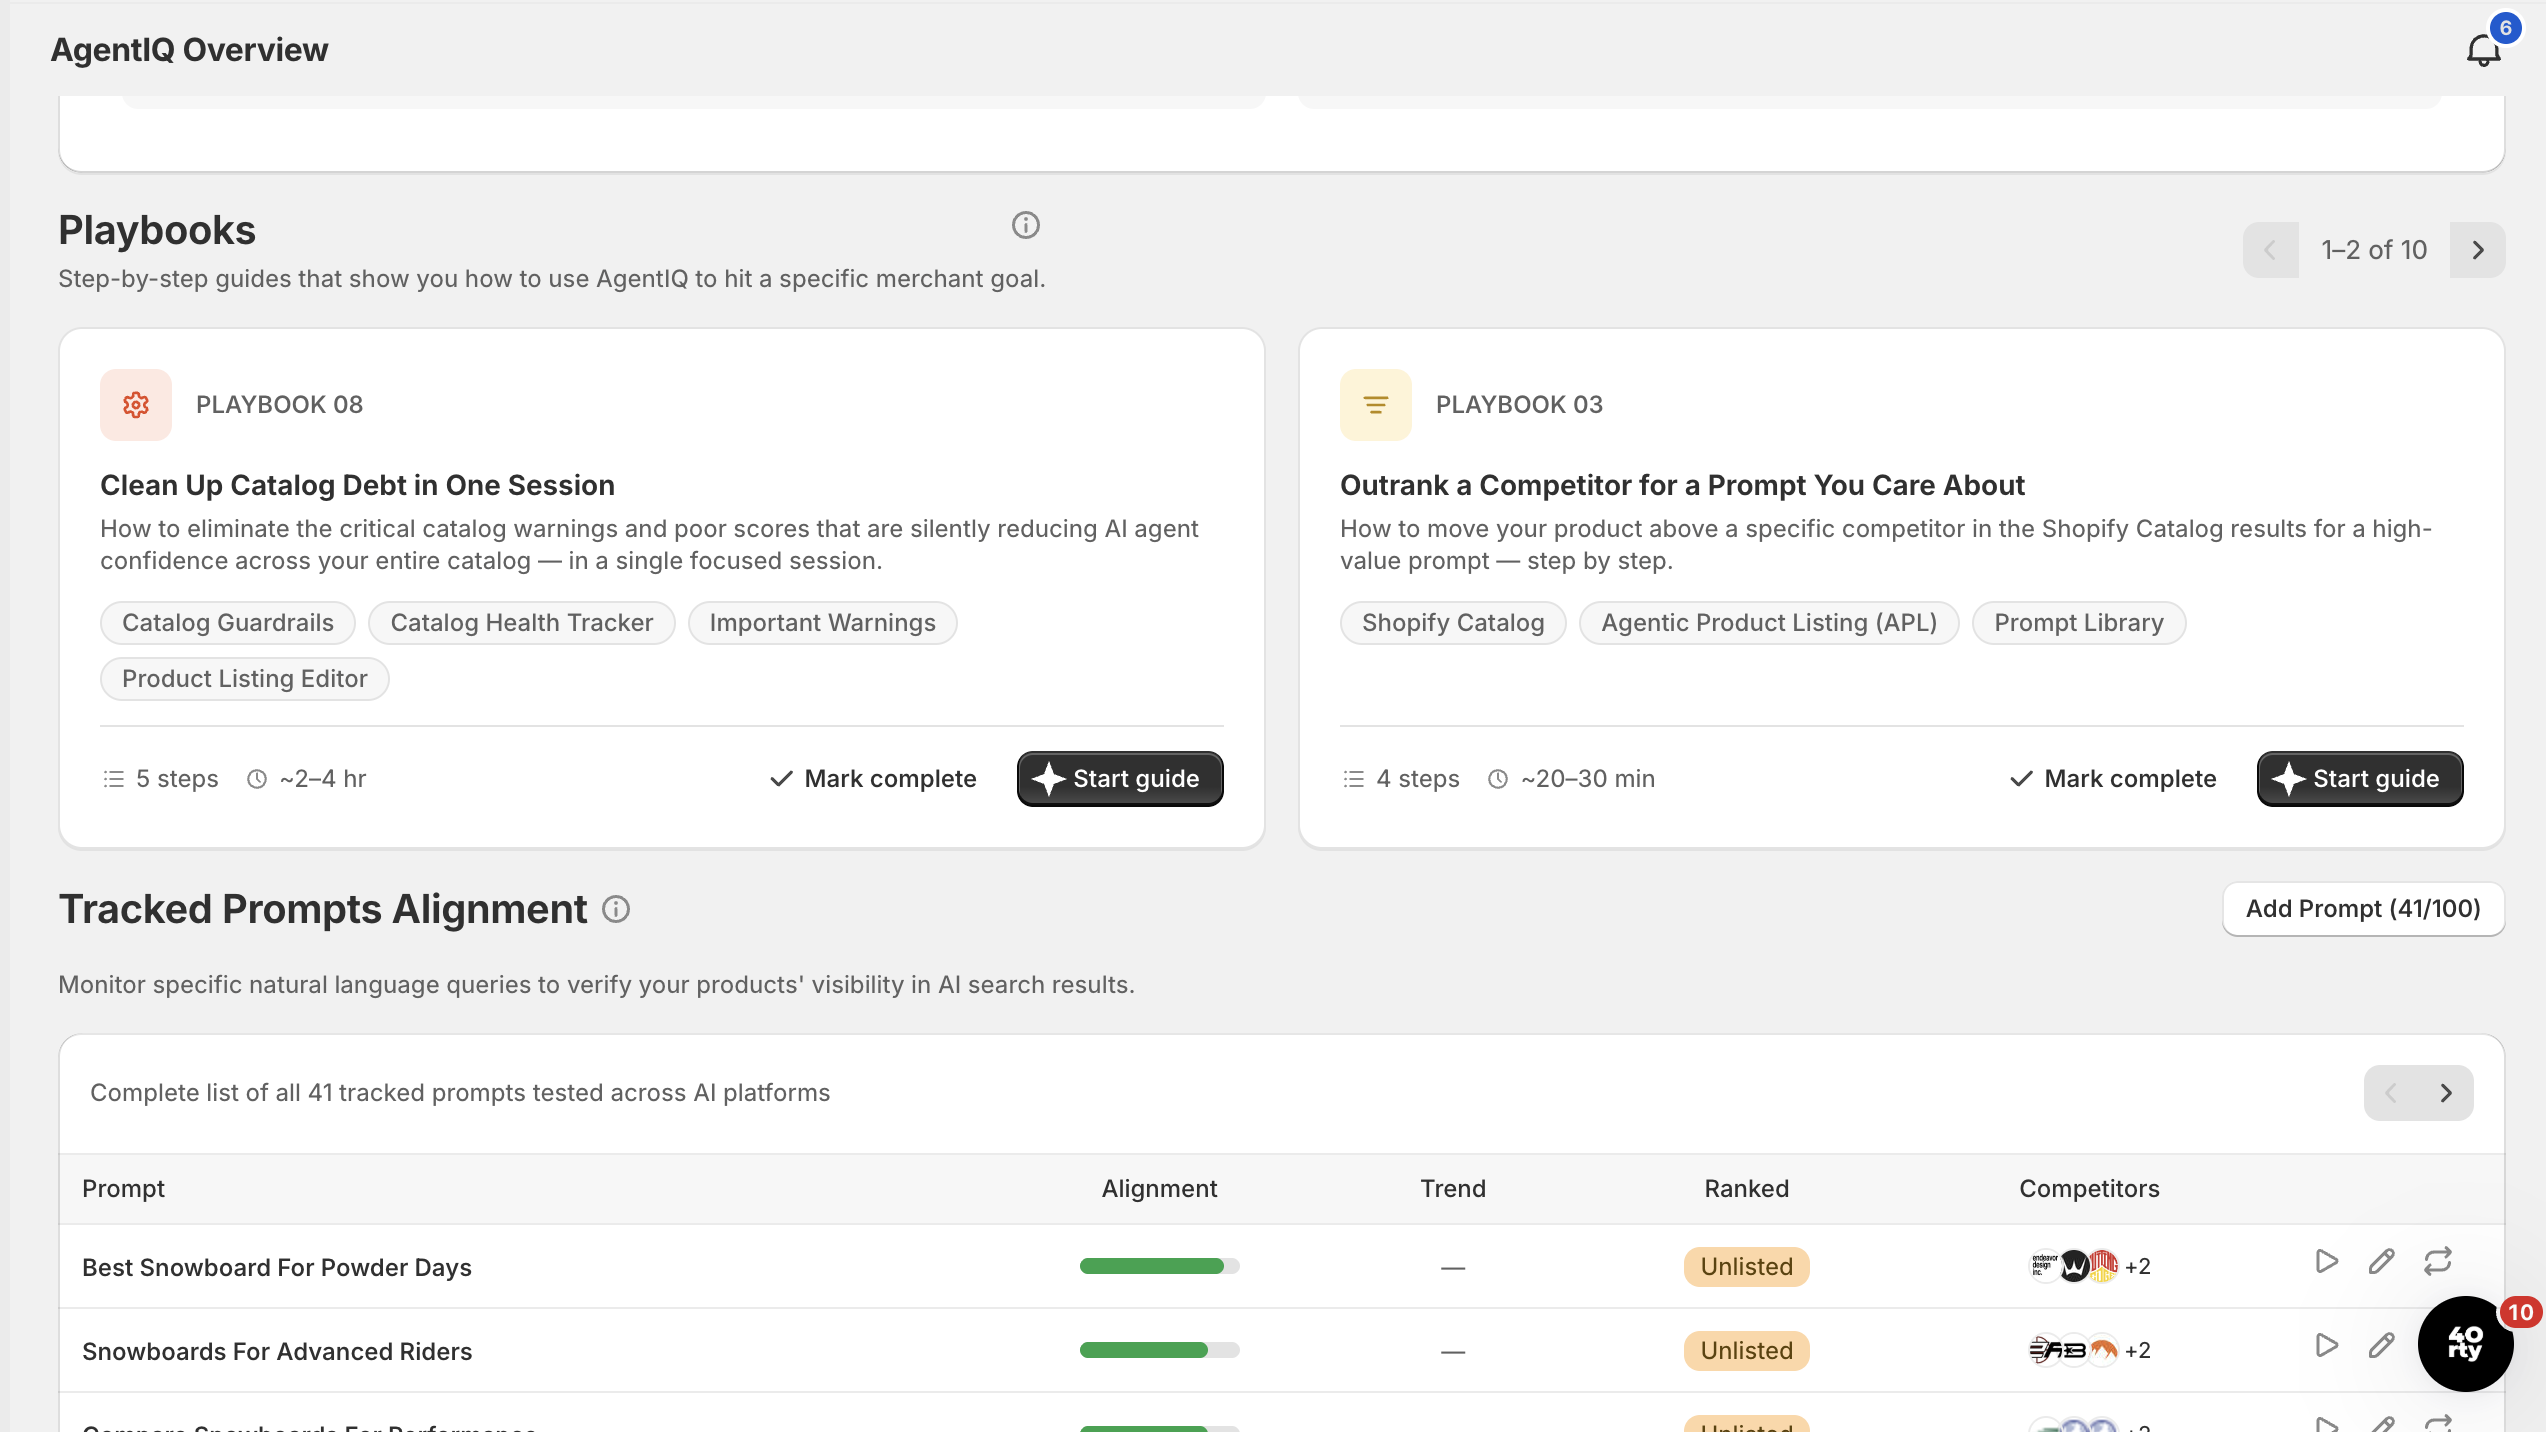Click the Advanced Riders alignment progress bar
This screenshot has height=1432, width=2546.
pos(1159,1351)
